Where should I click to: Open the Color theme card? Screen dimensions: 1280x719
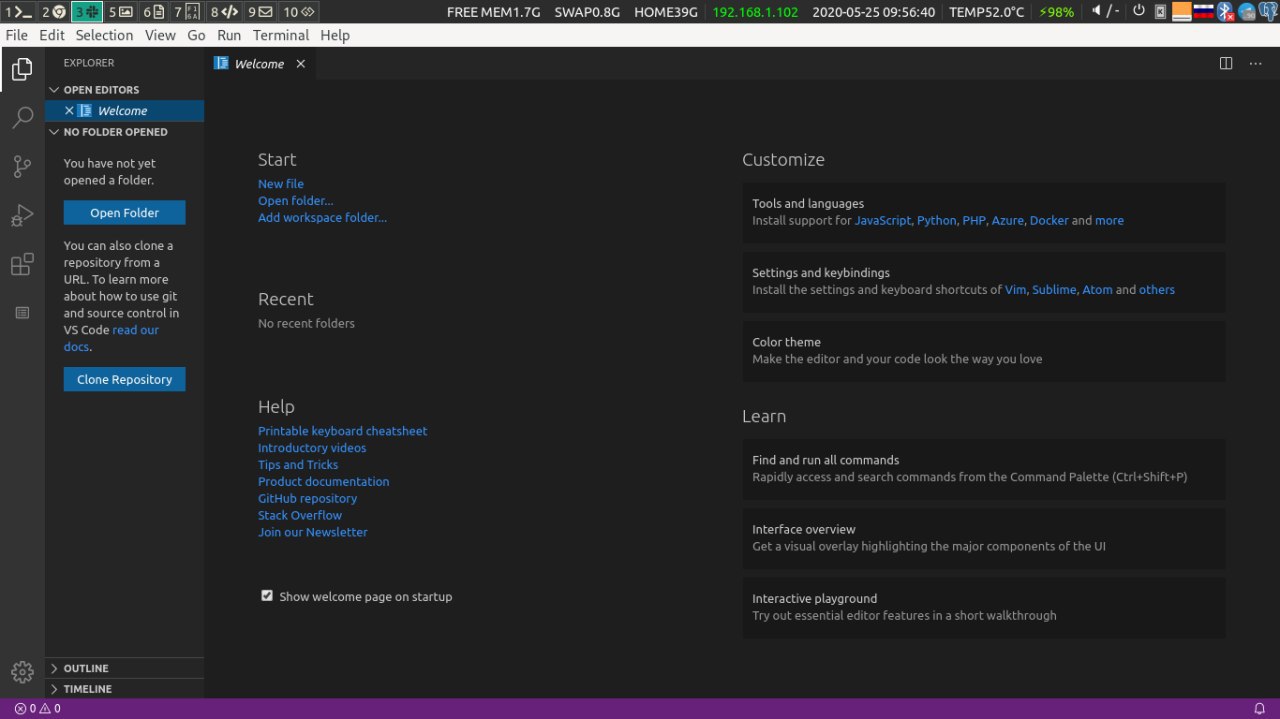pyautogui.click(x=984, y=350)
